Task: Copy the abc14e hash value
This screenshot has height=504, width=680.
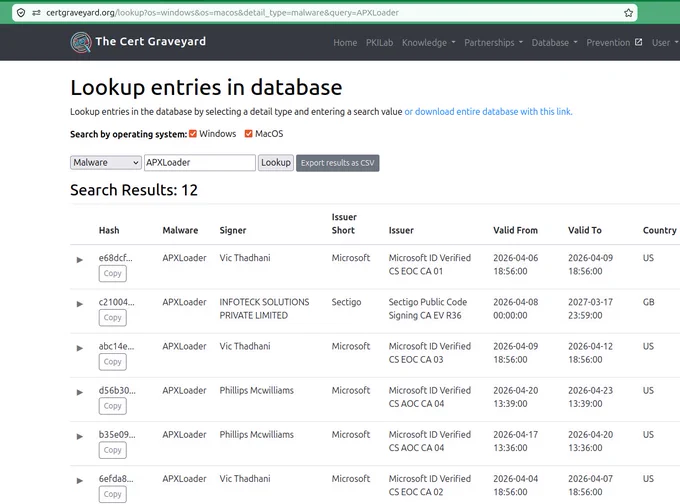Action: 113,362
